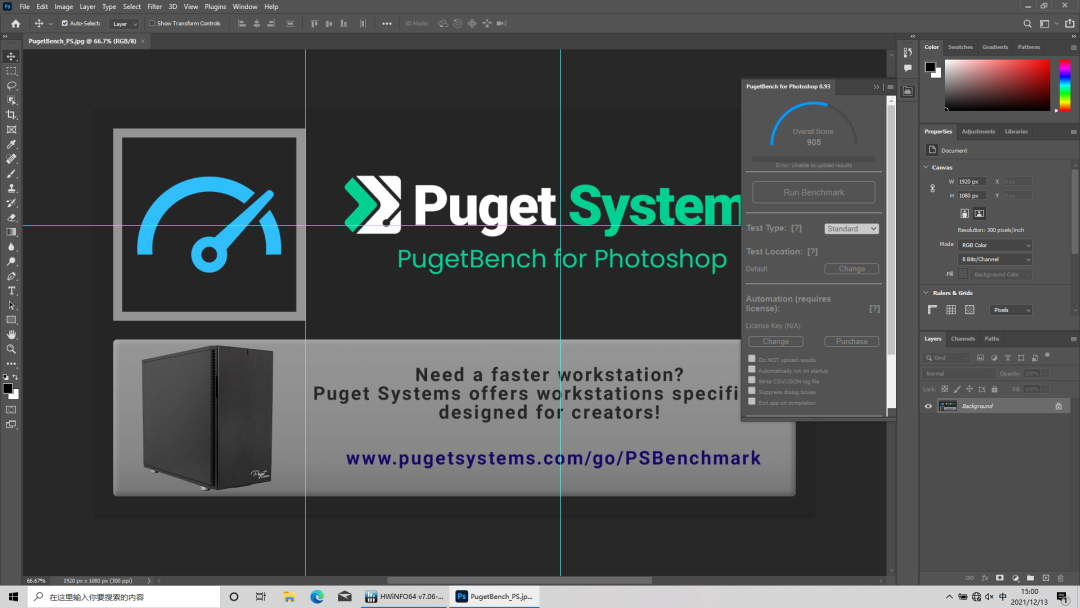Click the color picker gradient field
This screenshot has height=608, width=1080.
(x=997, y=85)
